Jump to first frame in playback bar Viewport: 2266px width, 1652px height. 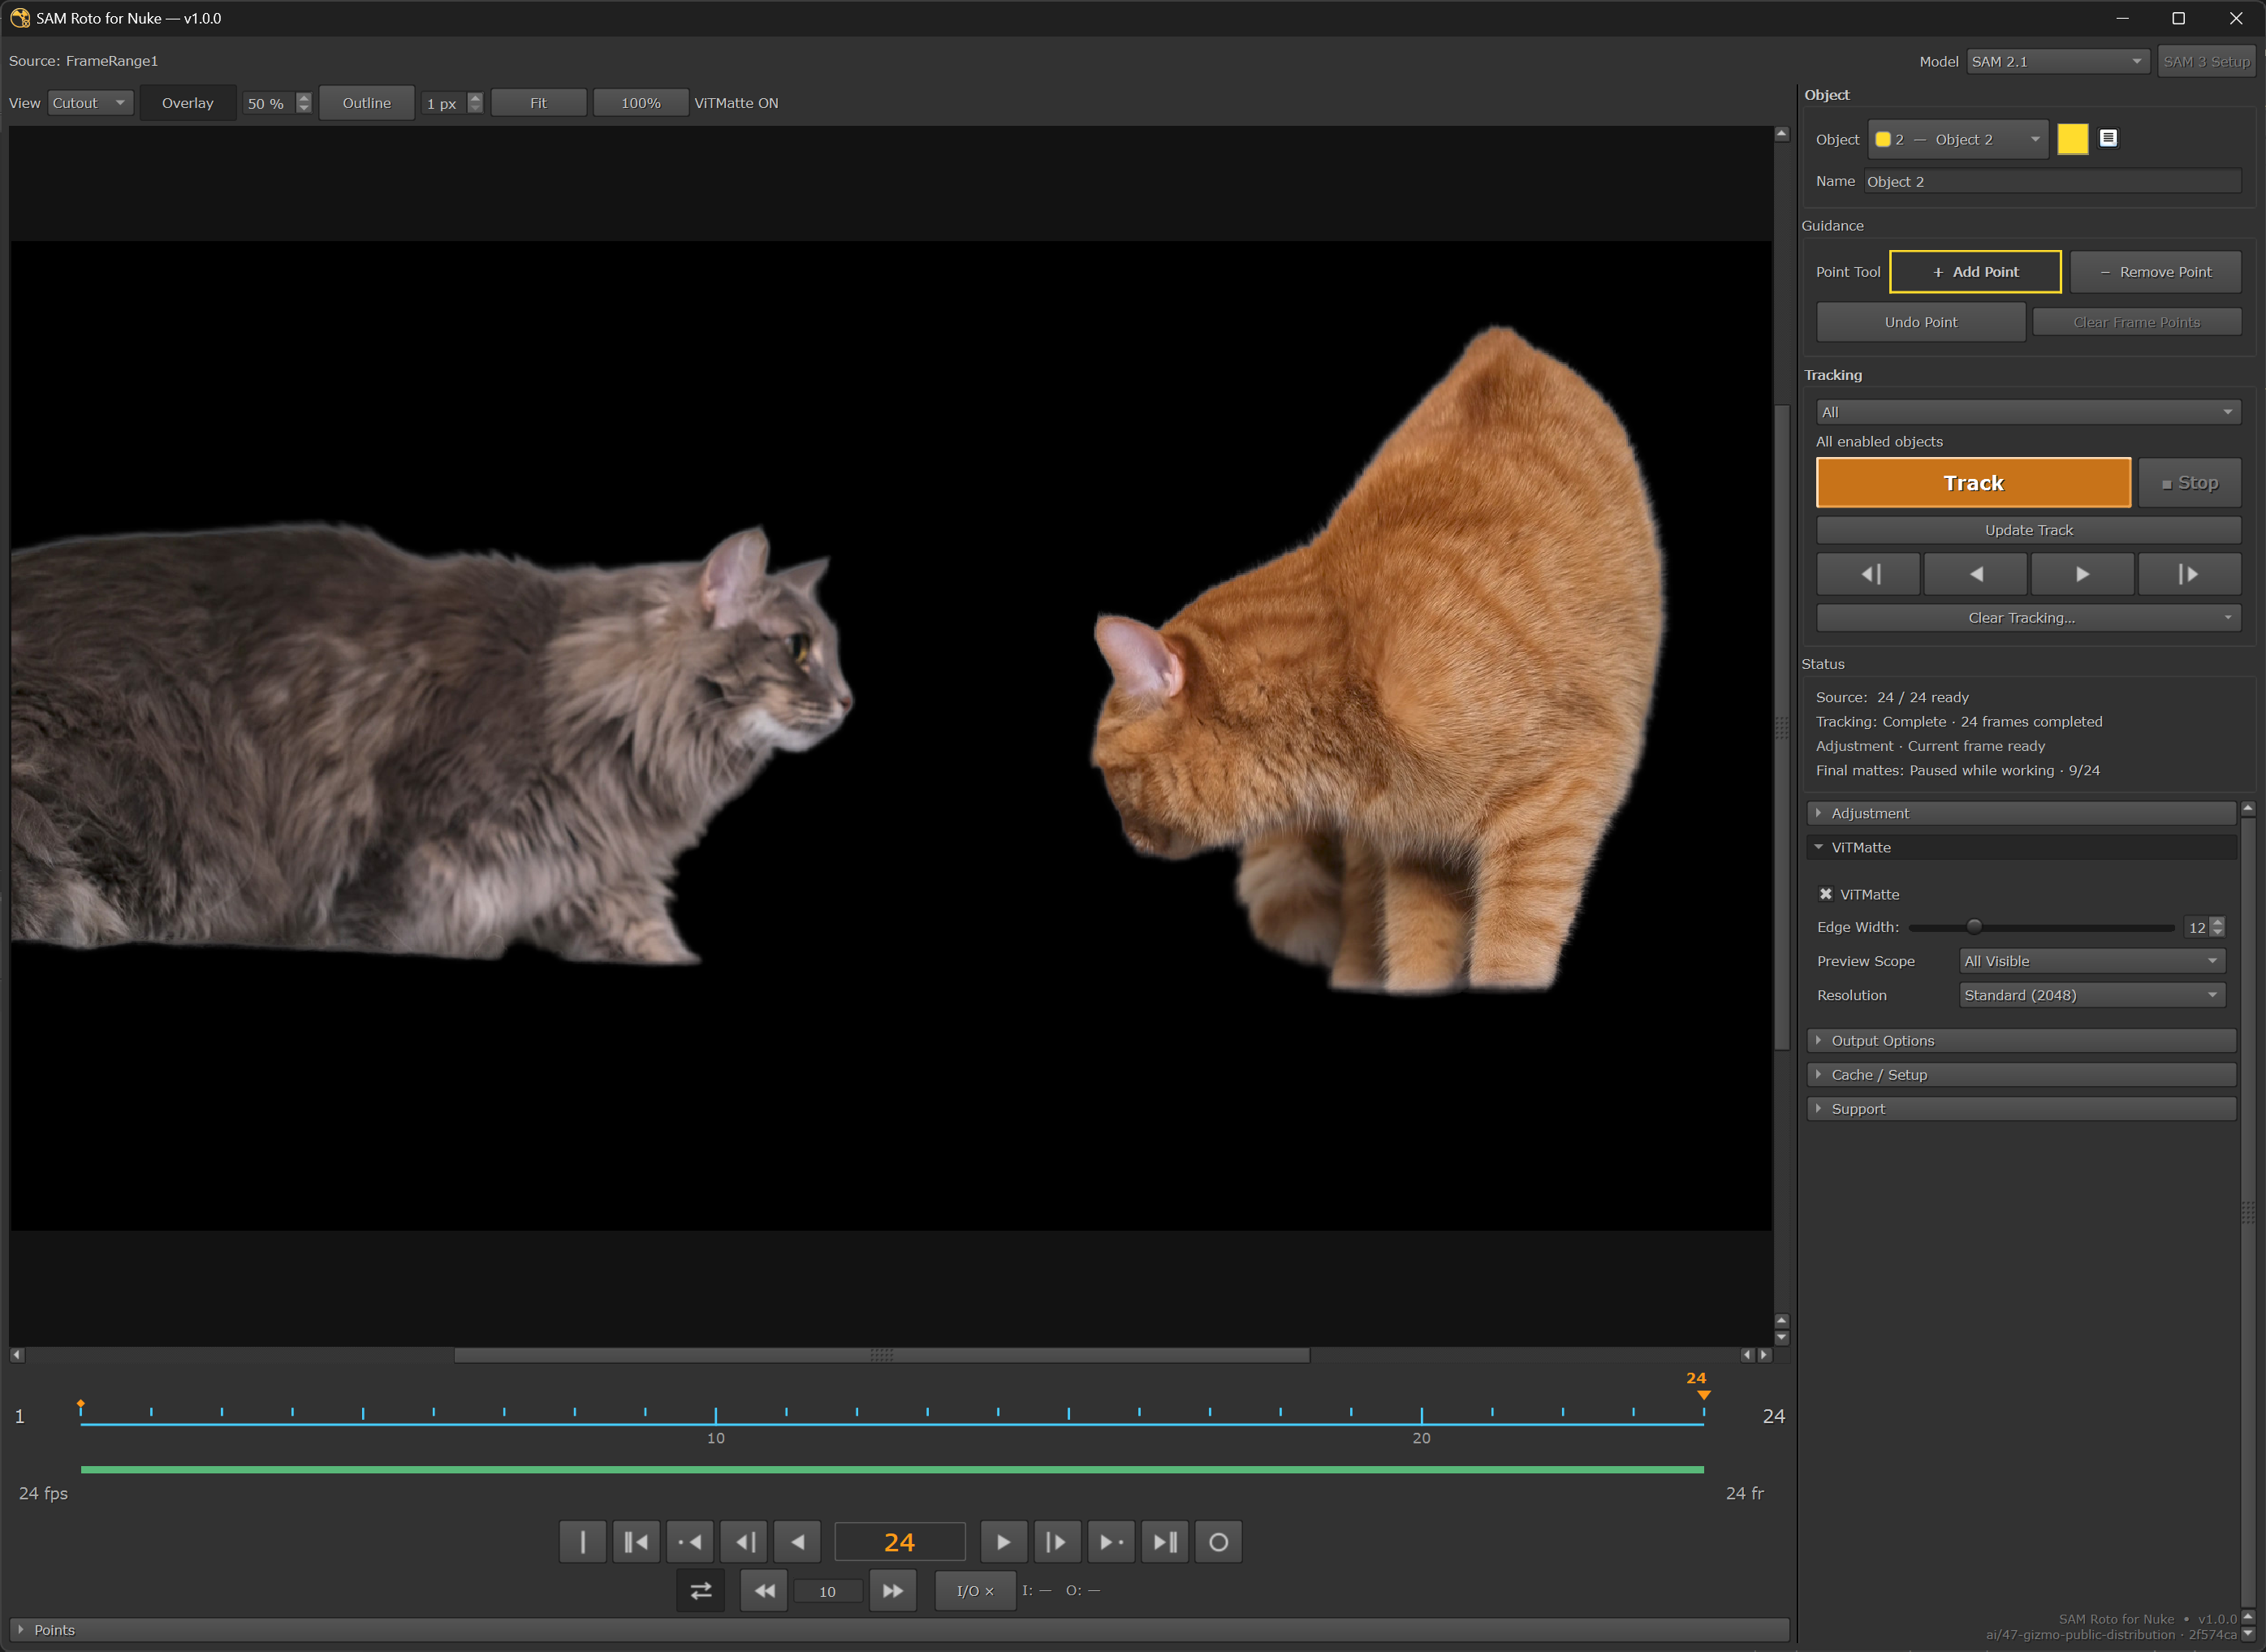tap(636, 1541)
